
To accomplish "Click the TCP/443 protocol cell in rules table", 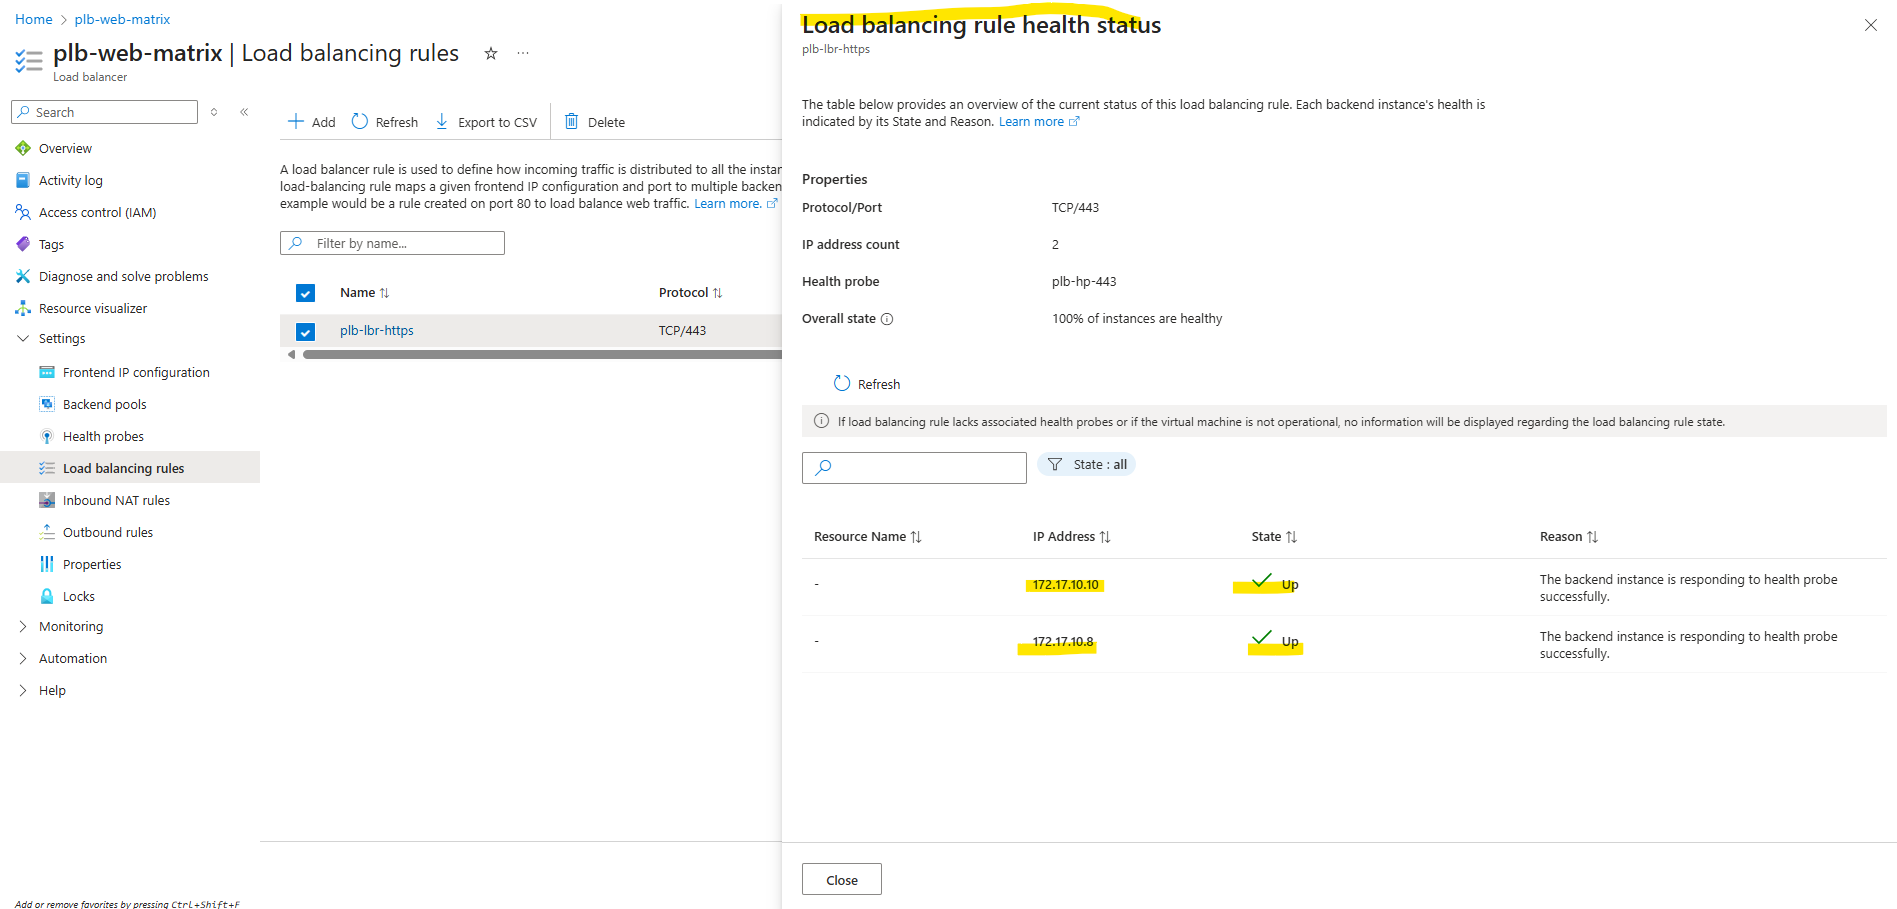I will (x=682, y=331).
